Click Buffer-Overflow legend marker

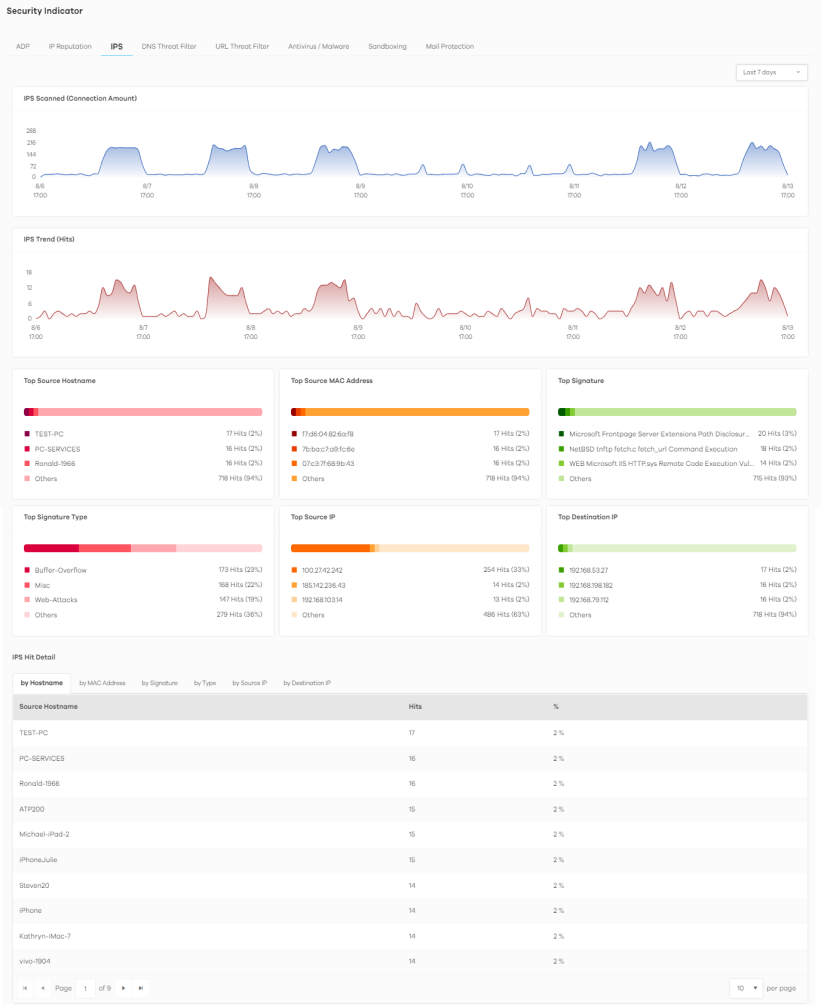pyautogui.click(x=26, y=570)
